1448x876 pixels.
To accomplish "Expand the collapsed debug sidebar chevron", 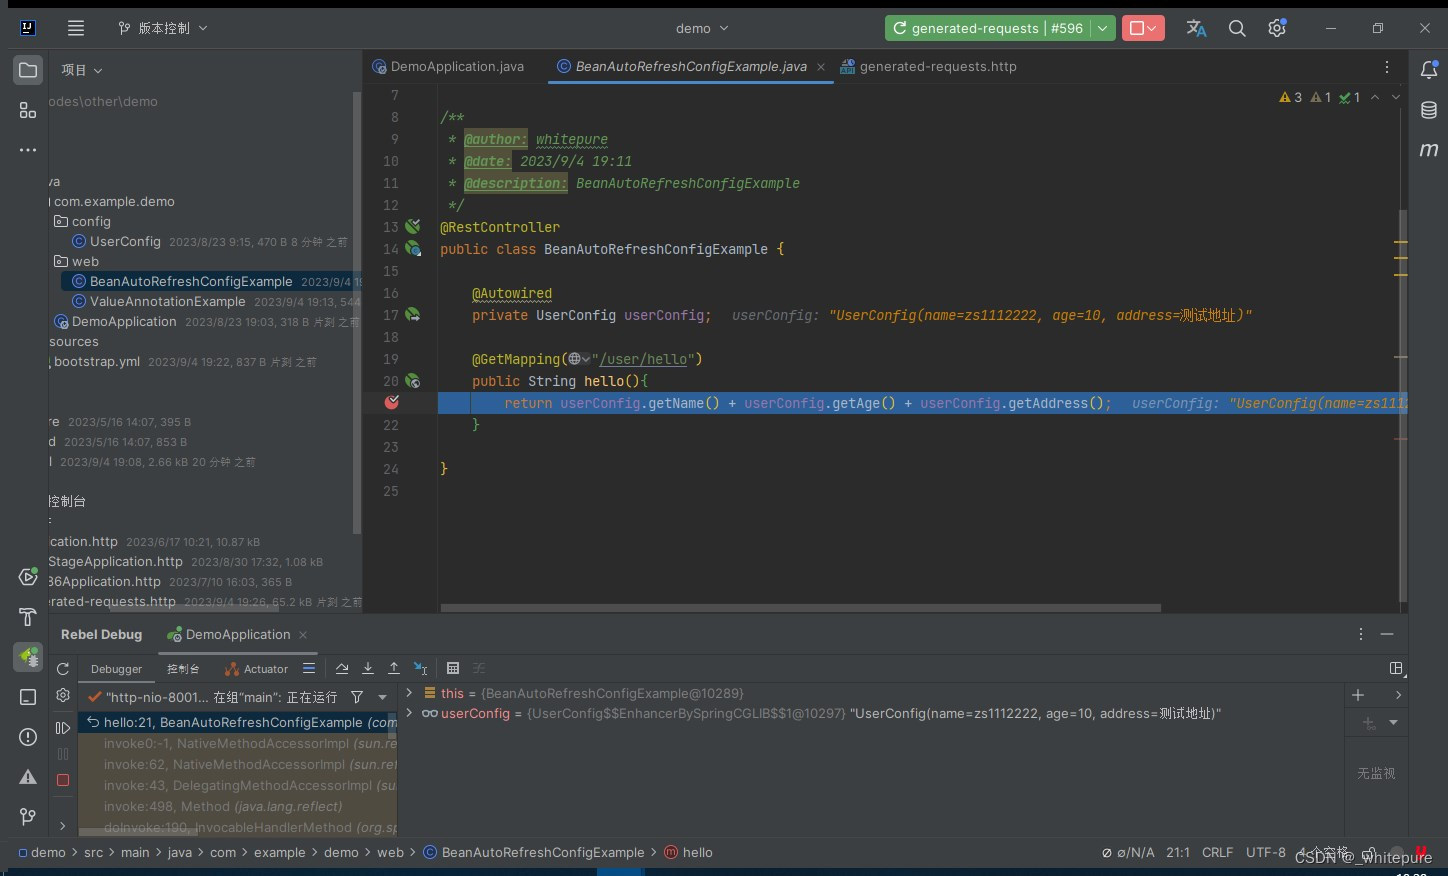I will [62, 826].
